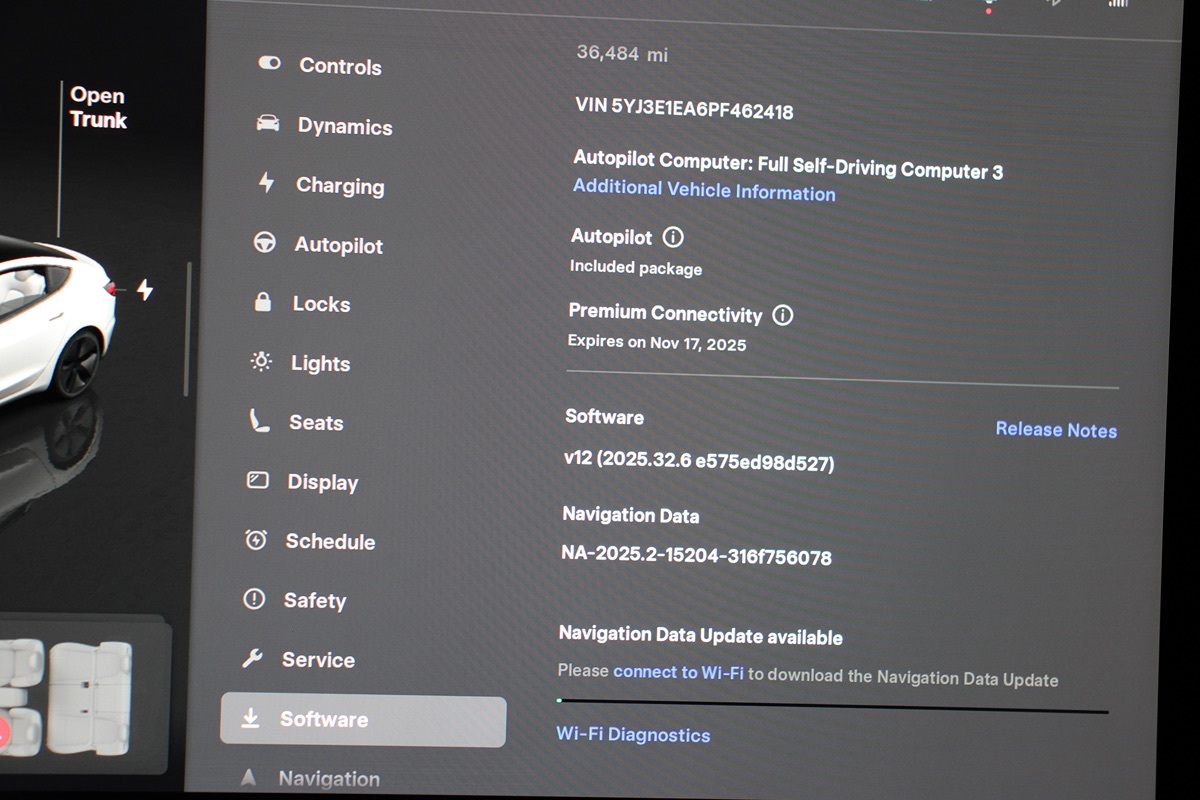Tap the Controls toggle icon in sidebar
Screen dimensions: 1200x800
click(x=269, y=63)
